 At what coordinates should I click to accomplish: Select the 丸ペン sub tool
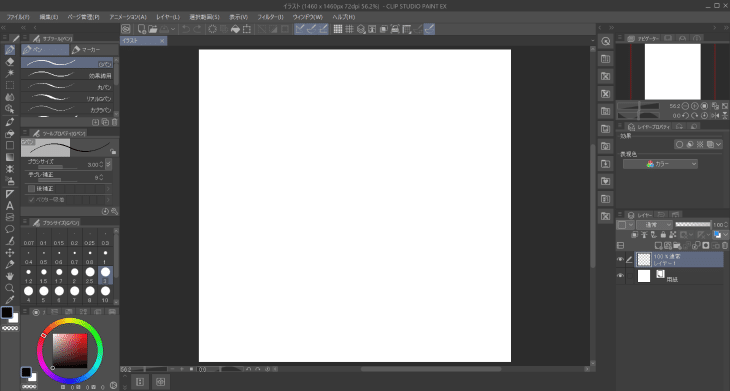tap(68, 87)
